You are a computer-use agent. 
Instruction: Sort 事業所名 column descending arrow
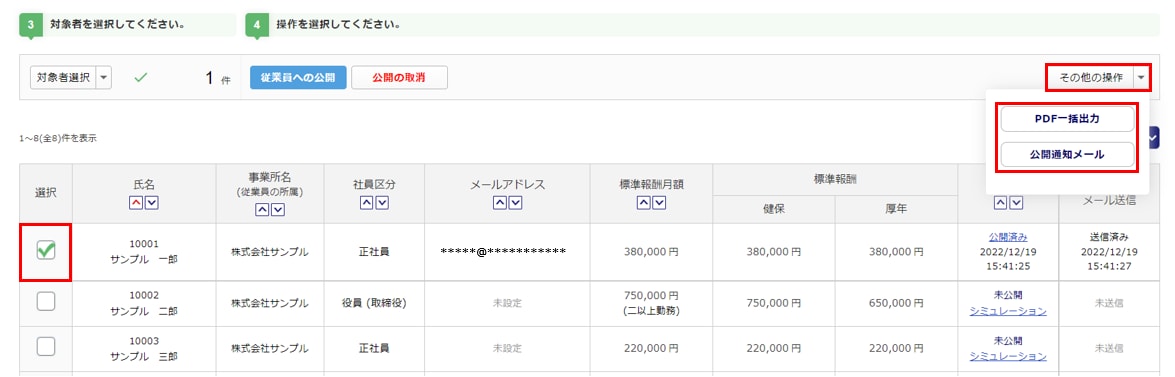point(278,210)
